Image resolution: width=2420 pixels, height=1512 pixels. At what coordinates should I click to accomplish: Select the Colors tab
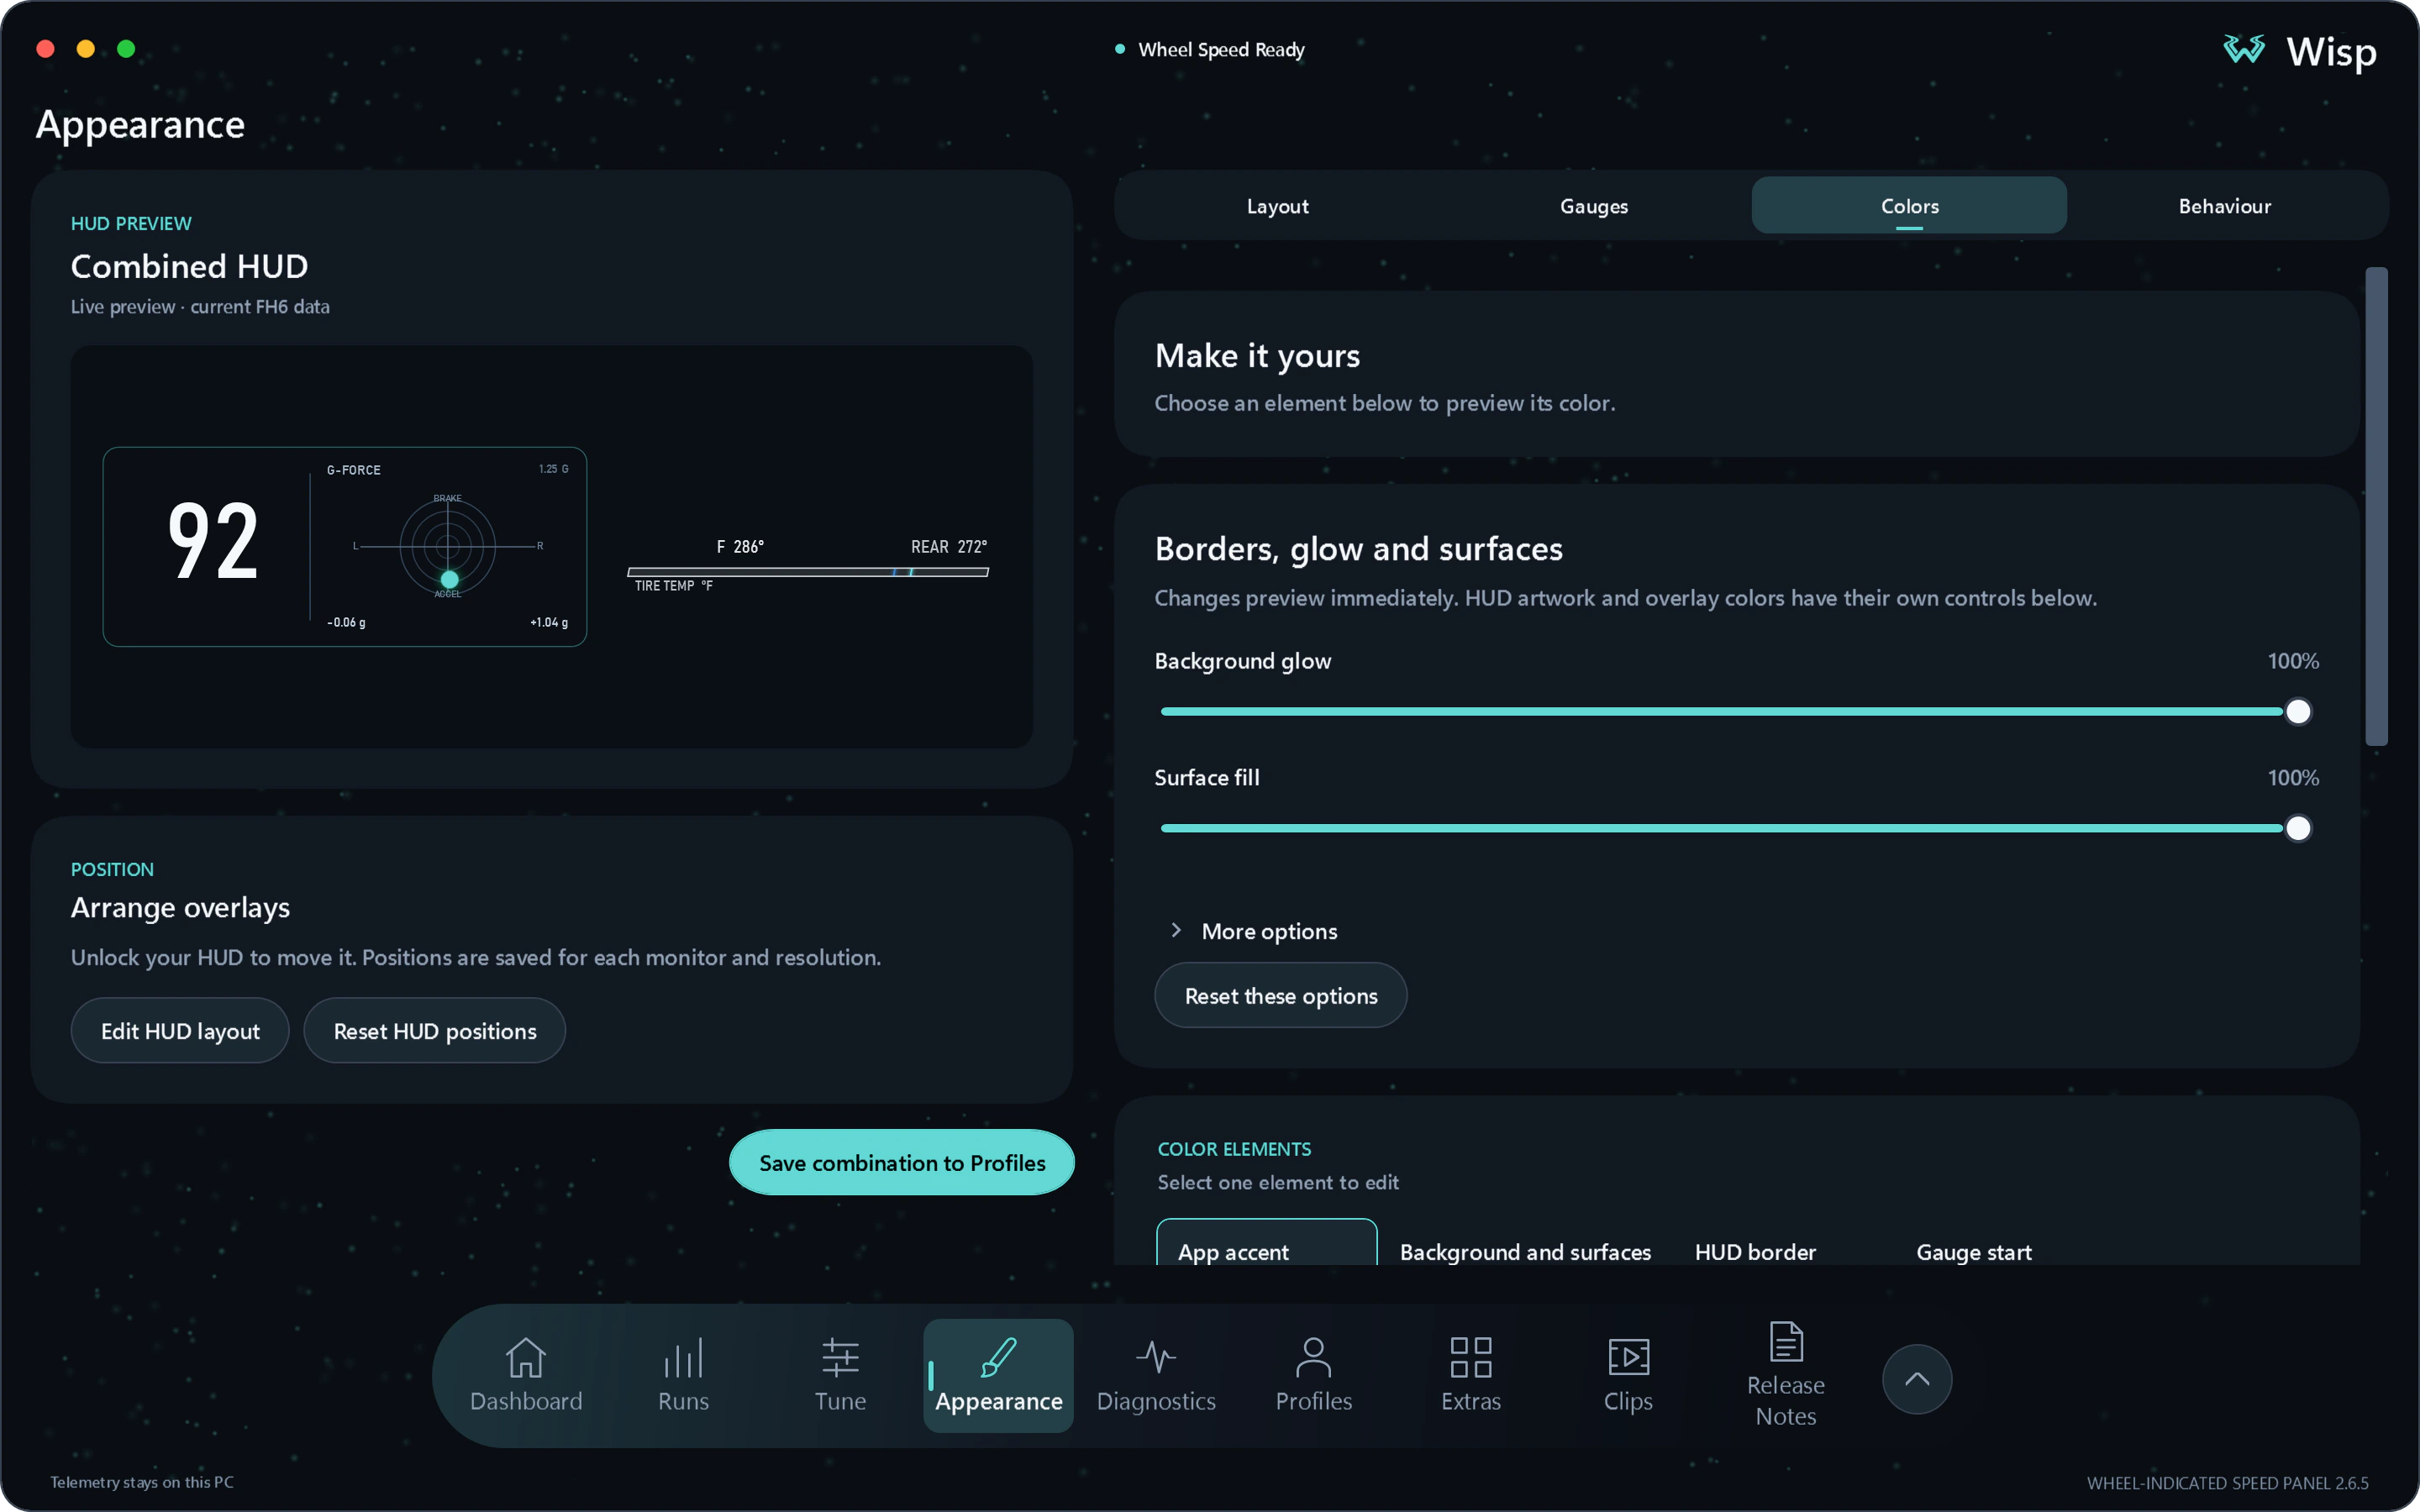pyautogui.click(x=1909, y=206)
